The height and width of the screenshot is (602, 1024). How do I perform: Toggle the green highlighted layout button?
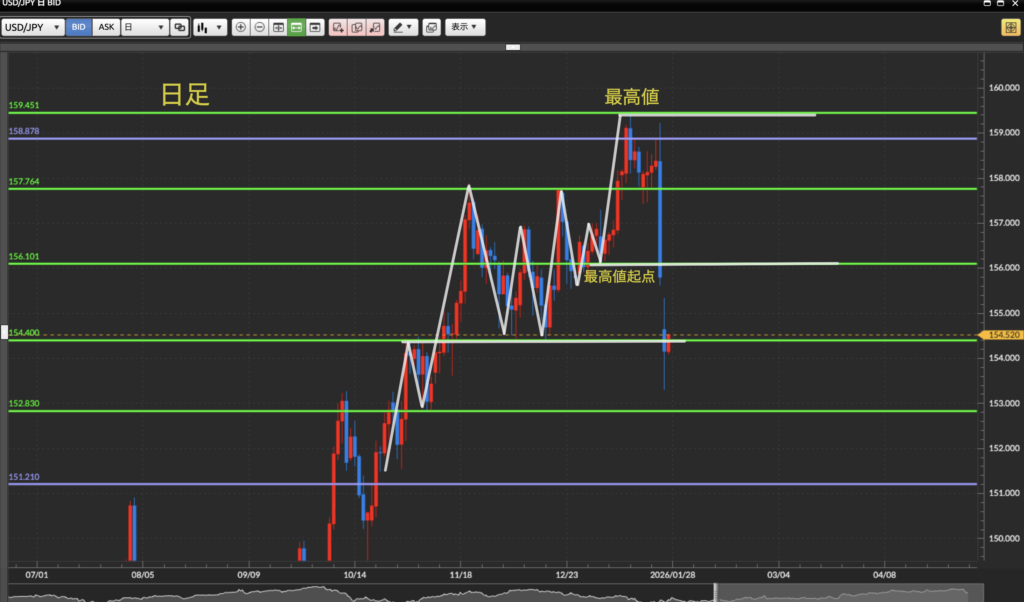click(297, 28)
